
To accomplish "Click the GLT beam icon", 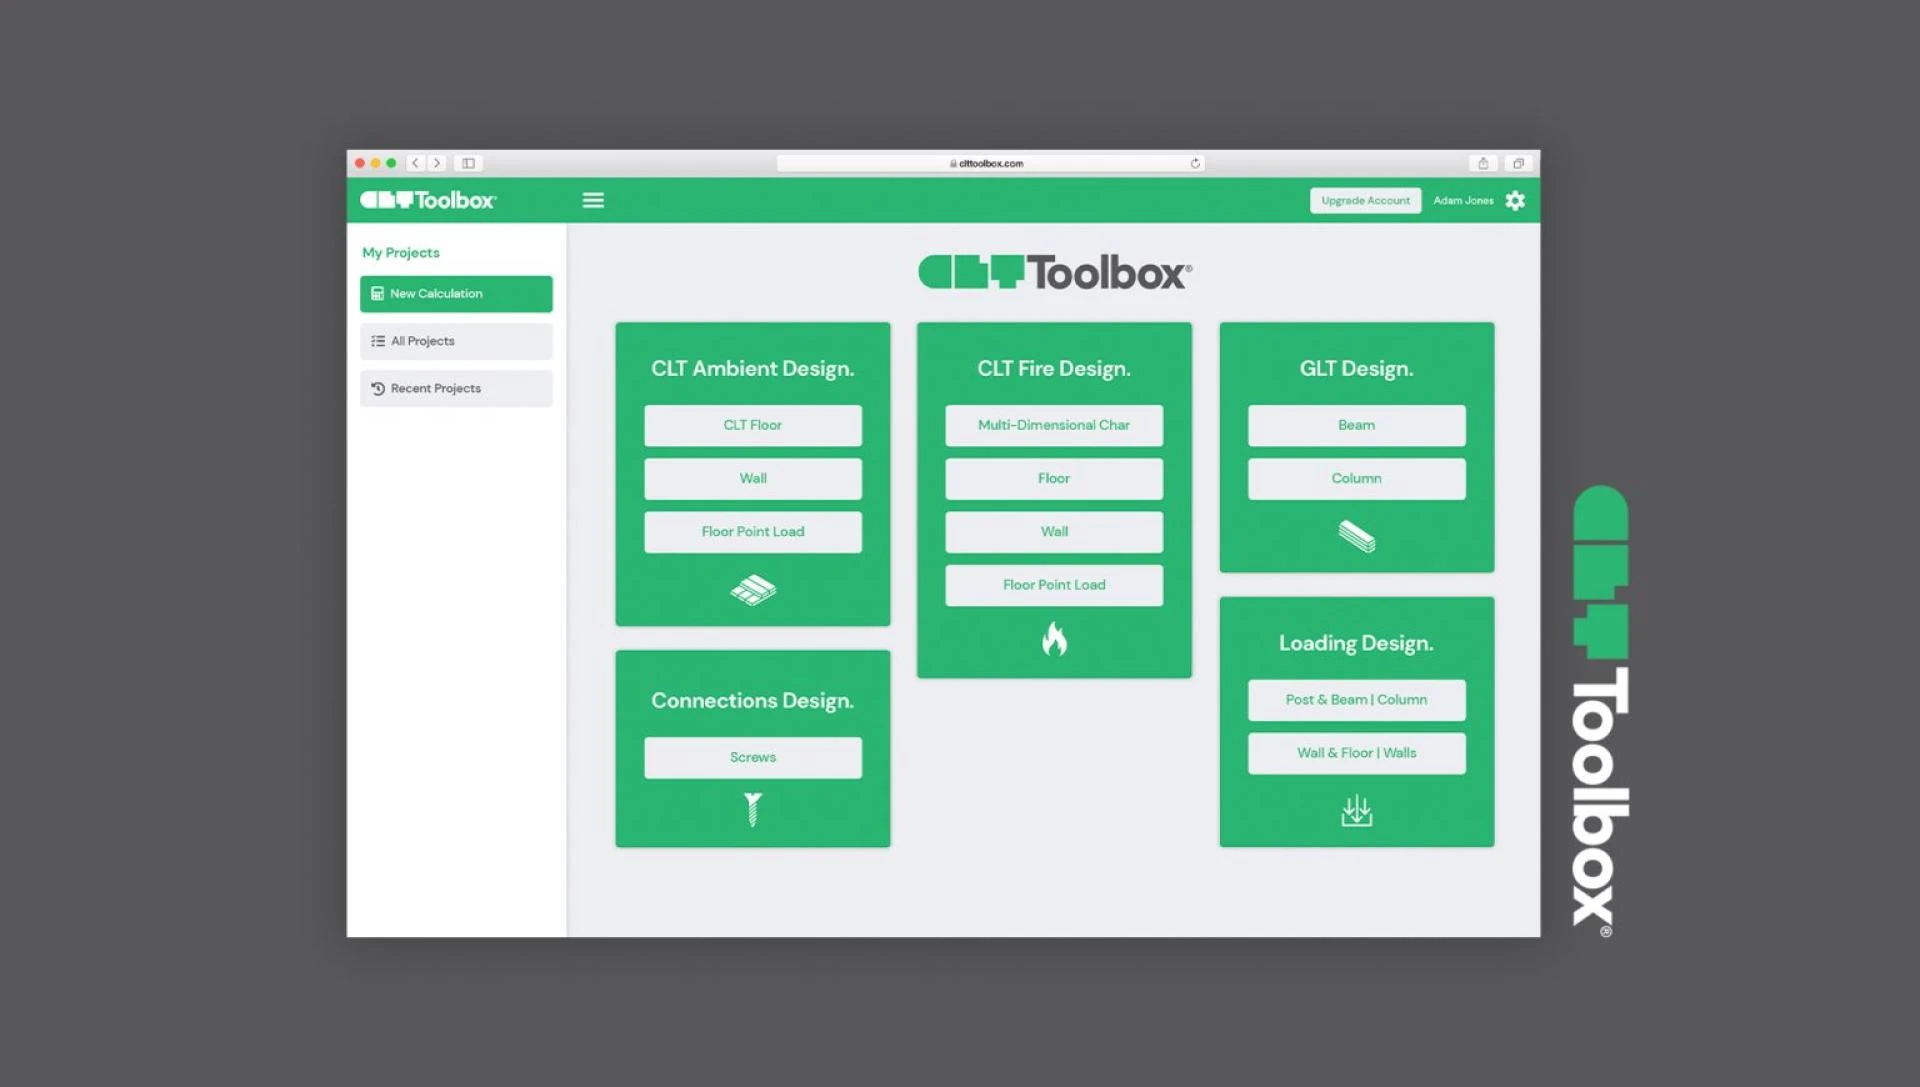I will pyautogui.click(x=1356, y=536).
